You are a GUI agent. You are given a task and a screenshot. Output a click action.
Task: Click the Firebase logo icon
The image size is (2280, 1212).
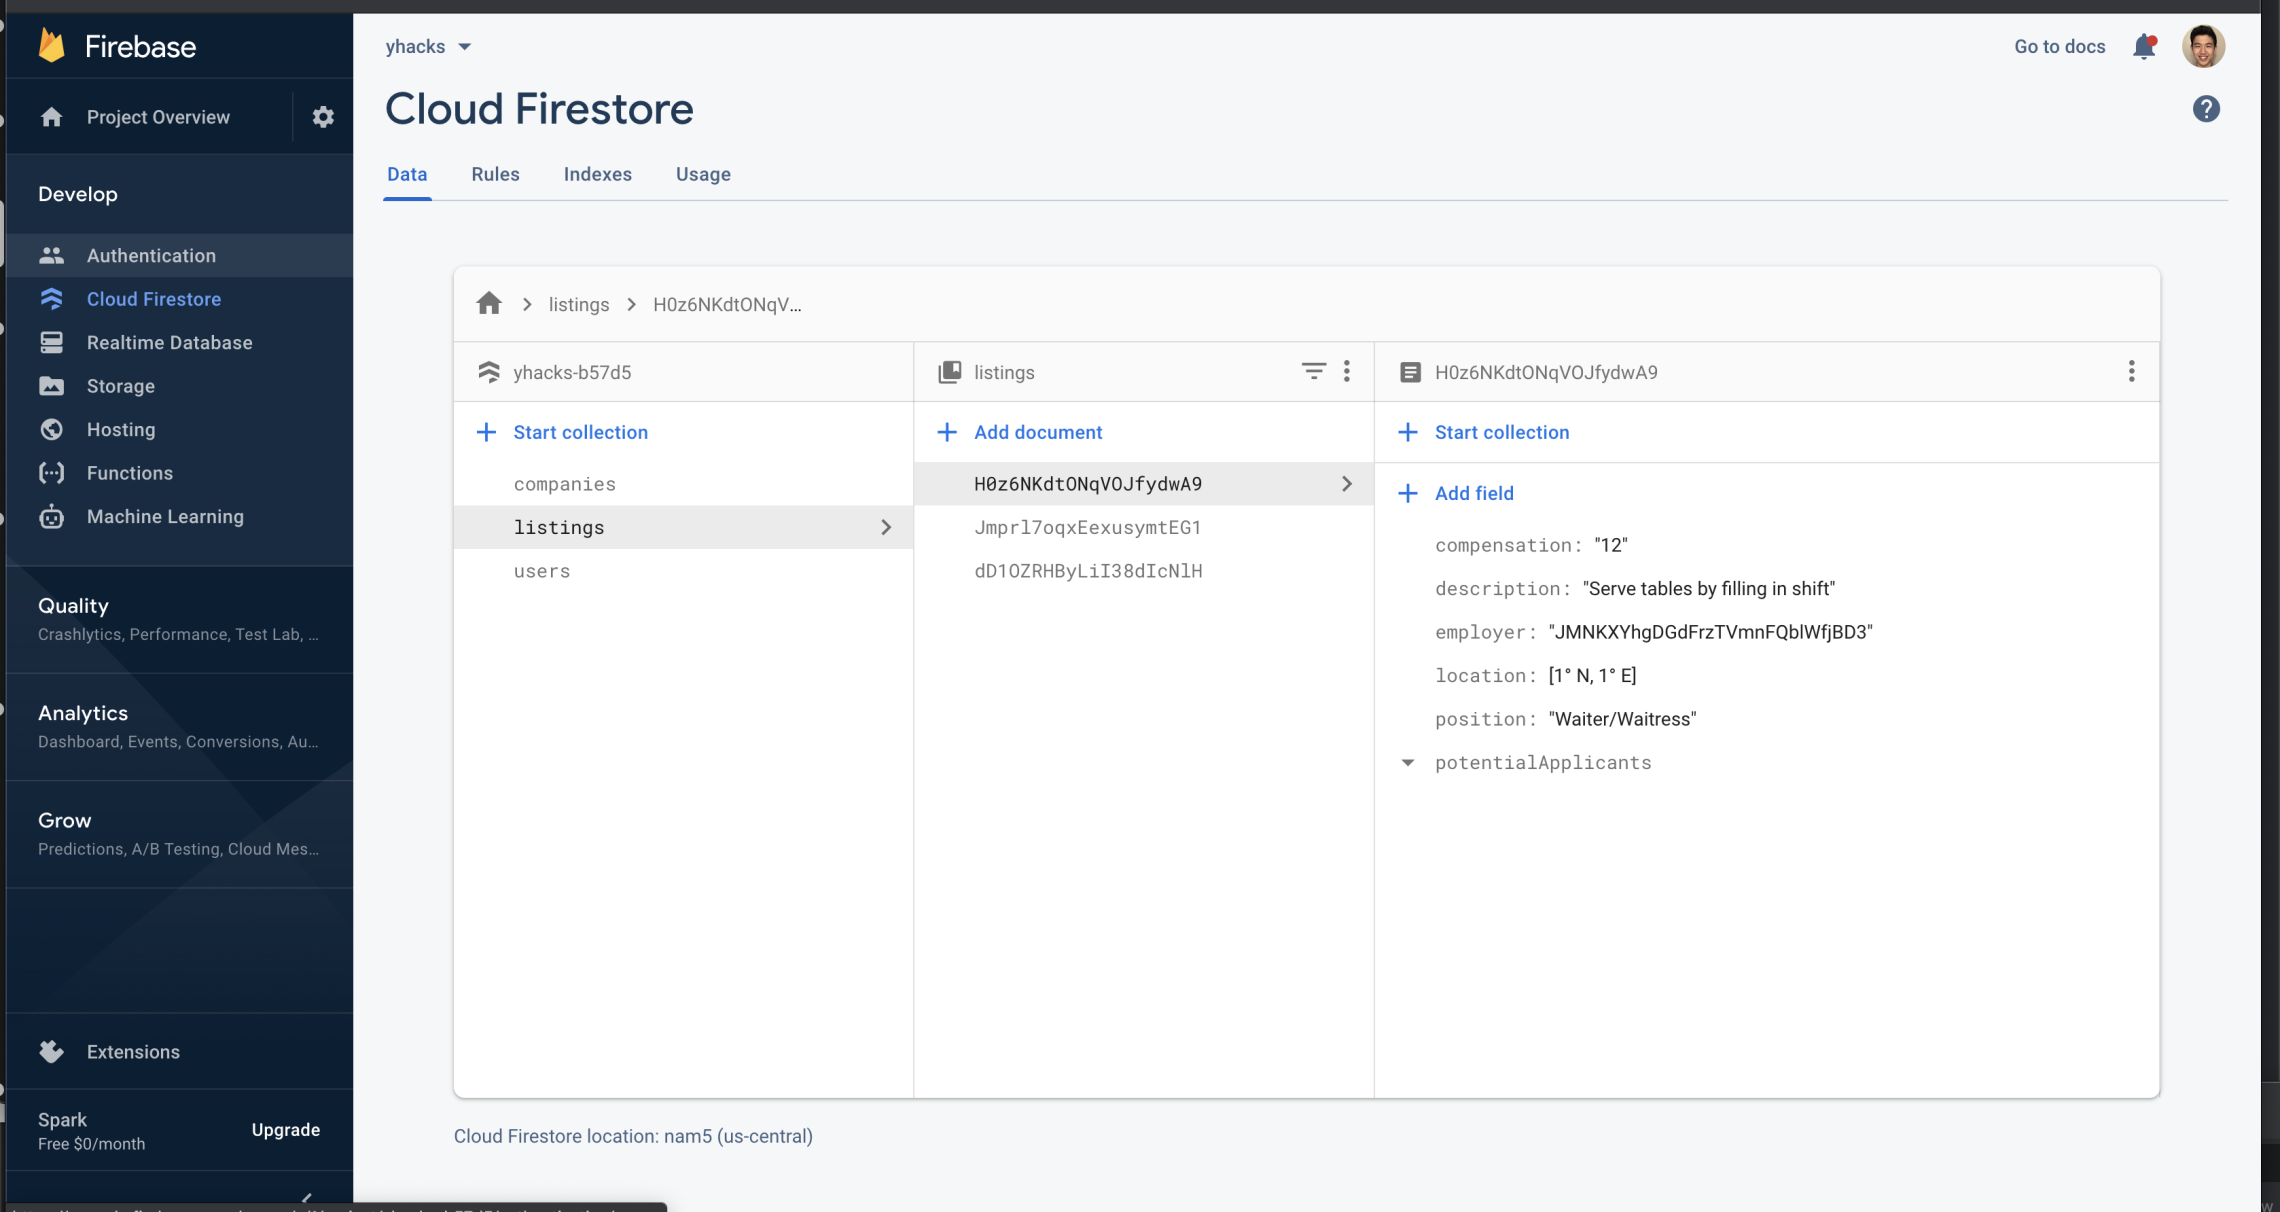click(x=52, y=46)
